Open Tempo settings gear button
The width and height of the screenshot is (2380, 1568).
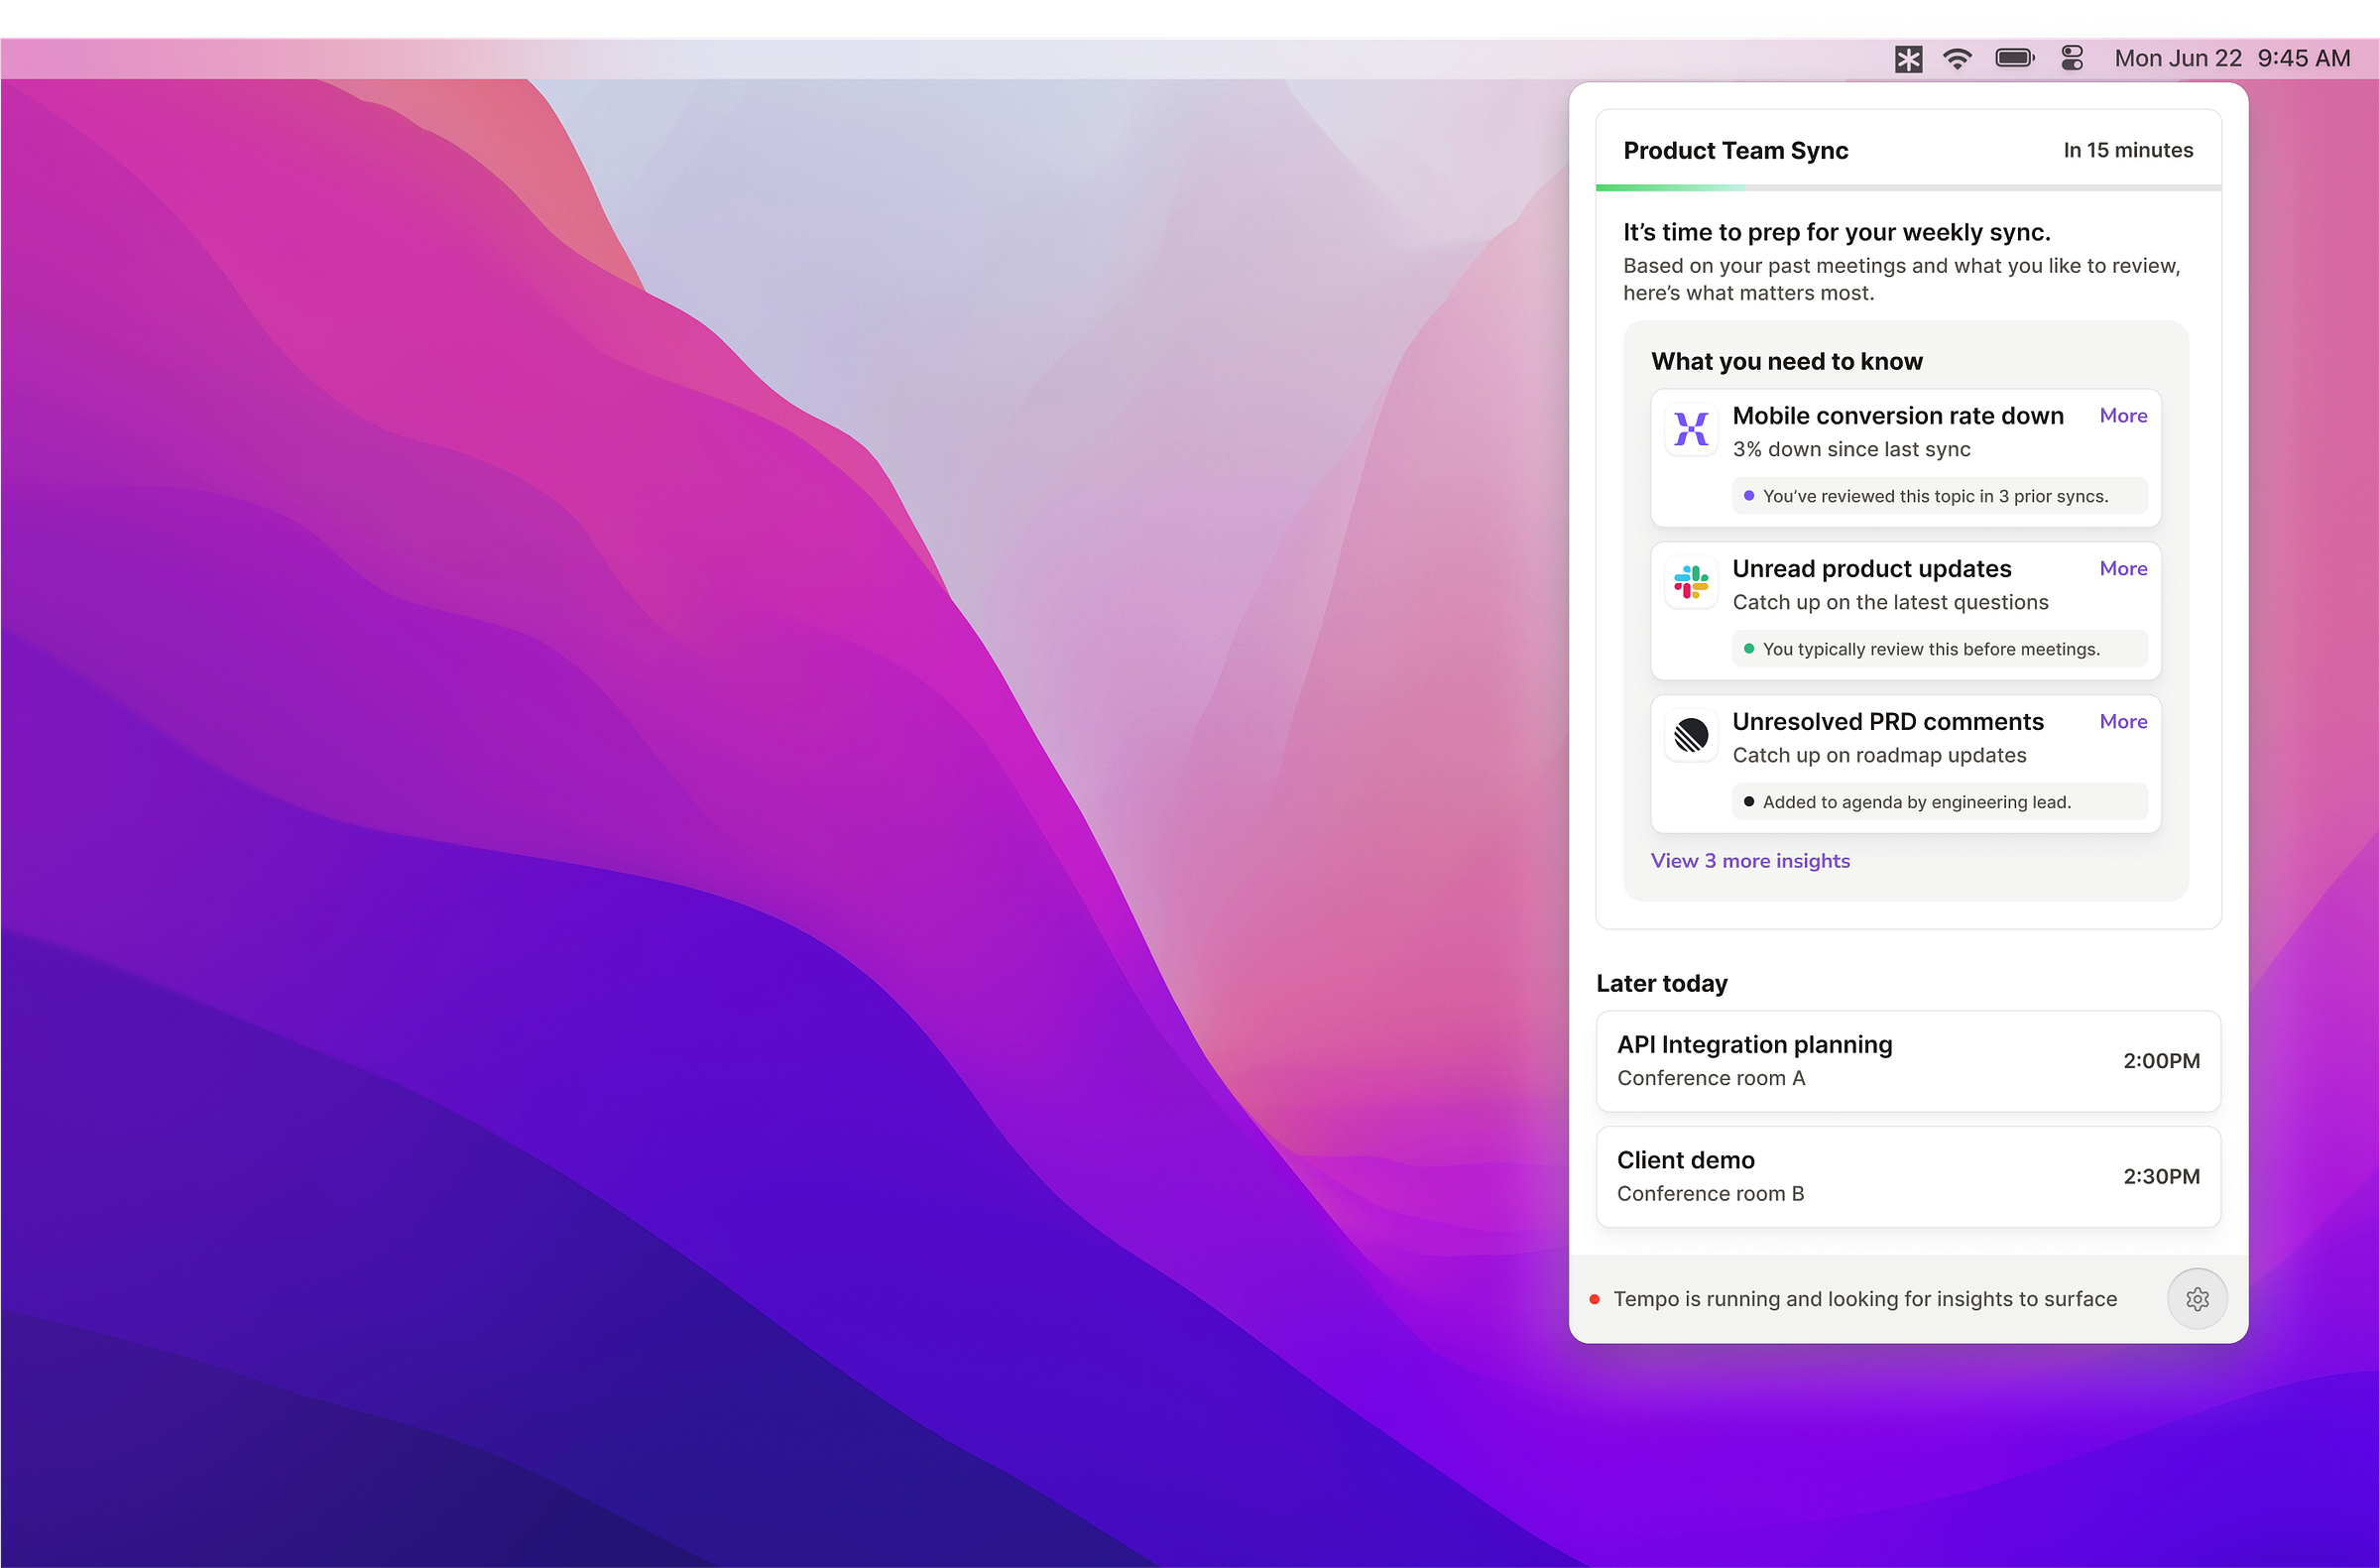(2196, 1298)
